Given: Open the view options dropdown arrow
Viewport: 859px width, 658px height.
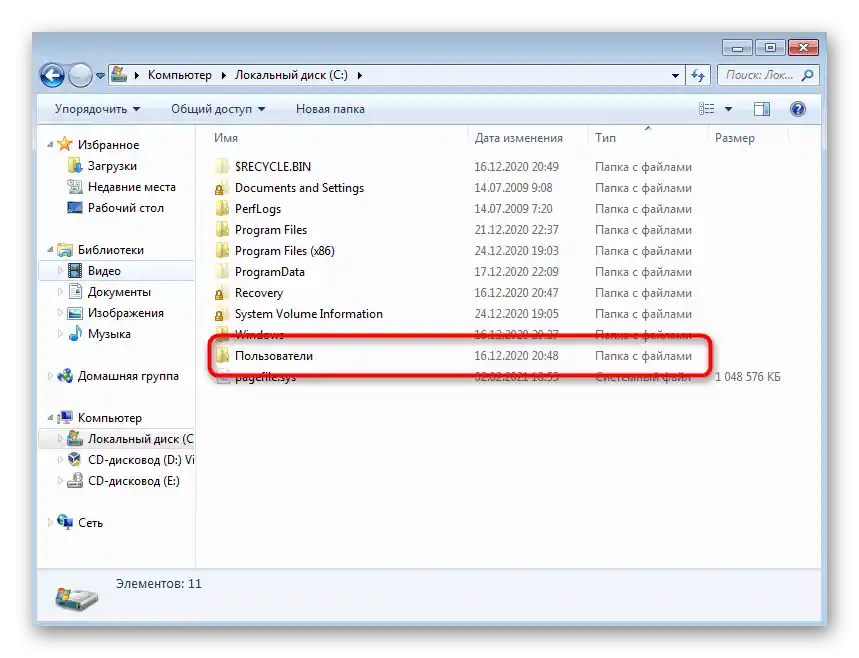Looking at the screenshot, I should 729,109.
